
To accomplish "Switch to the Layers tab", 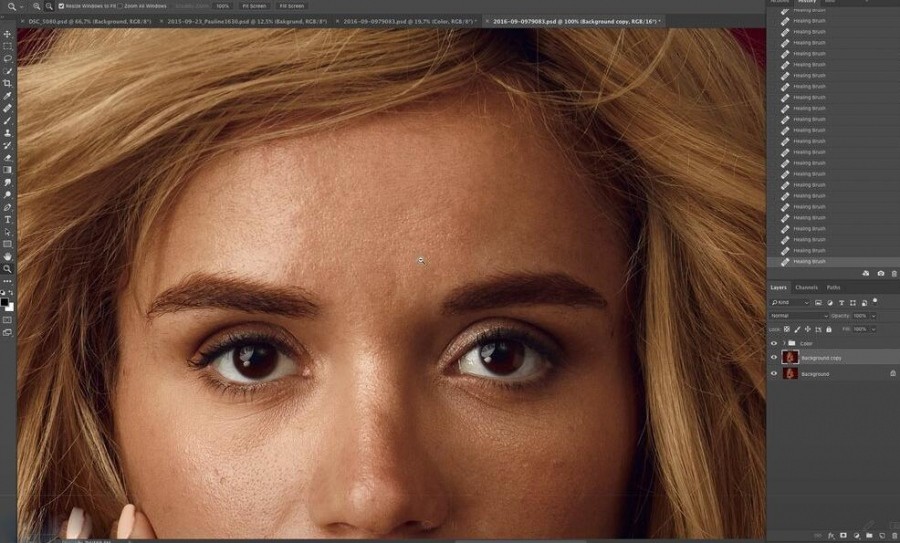I will 778,288.
